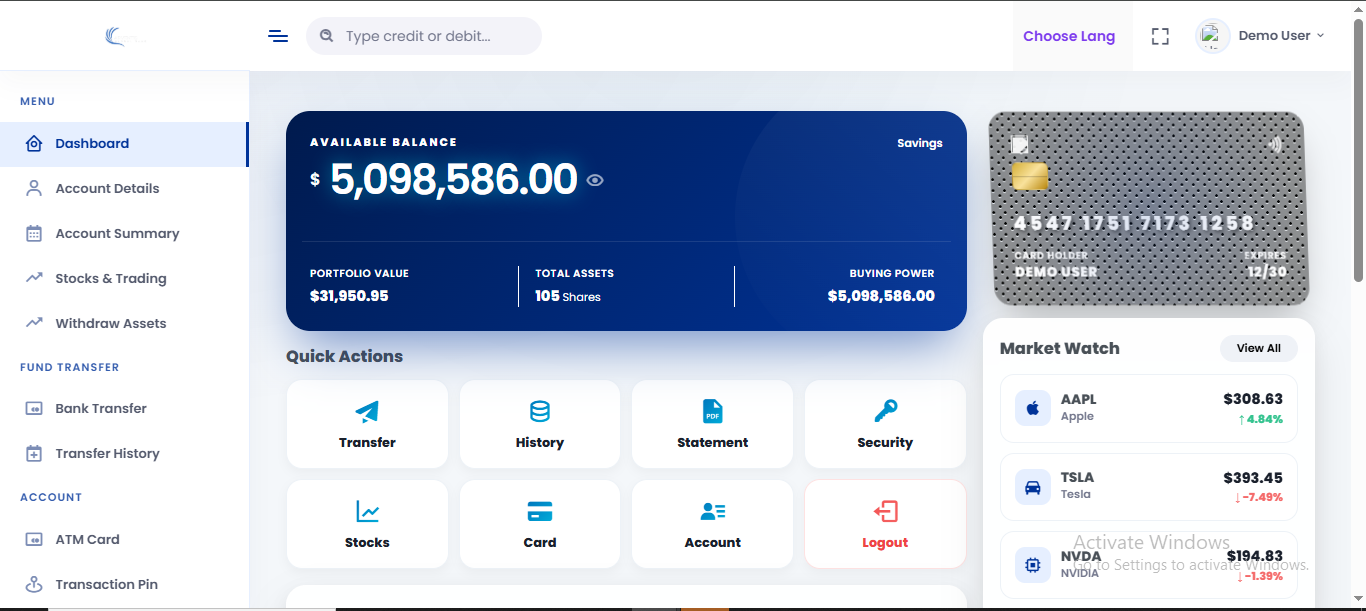Click the debit card image
Screen dimensions: 1366x611
point(1147,208)
